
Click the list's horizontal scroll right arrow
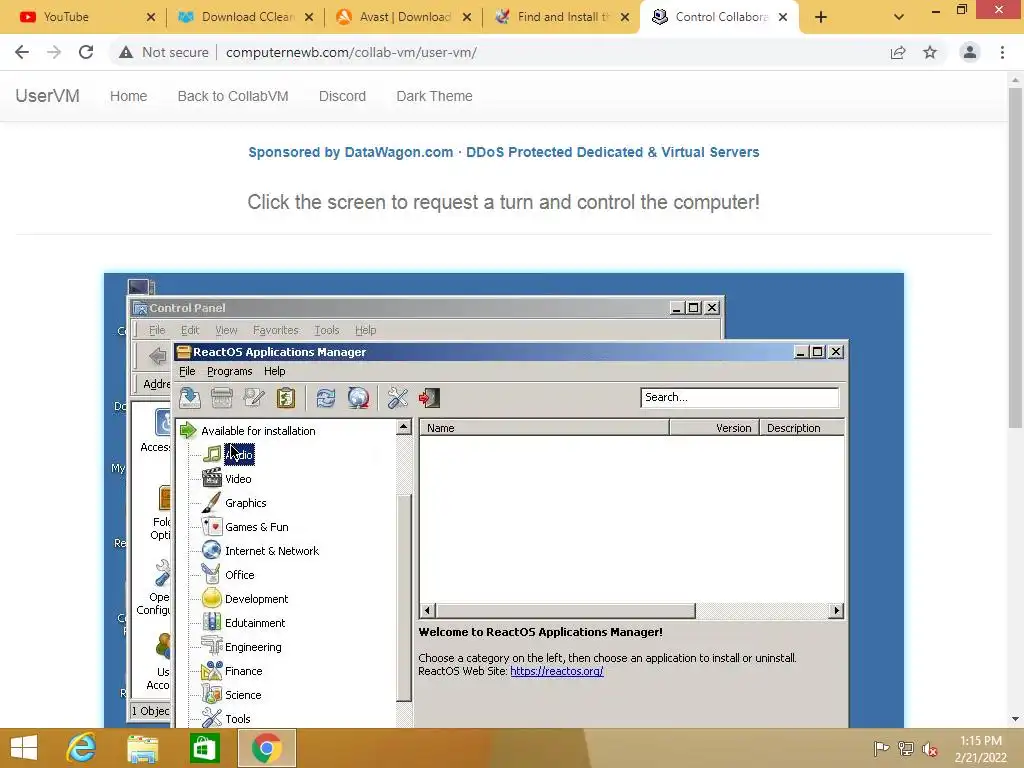(x=836, y=611)
